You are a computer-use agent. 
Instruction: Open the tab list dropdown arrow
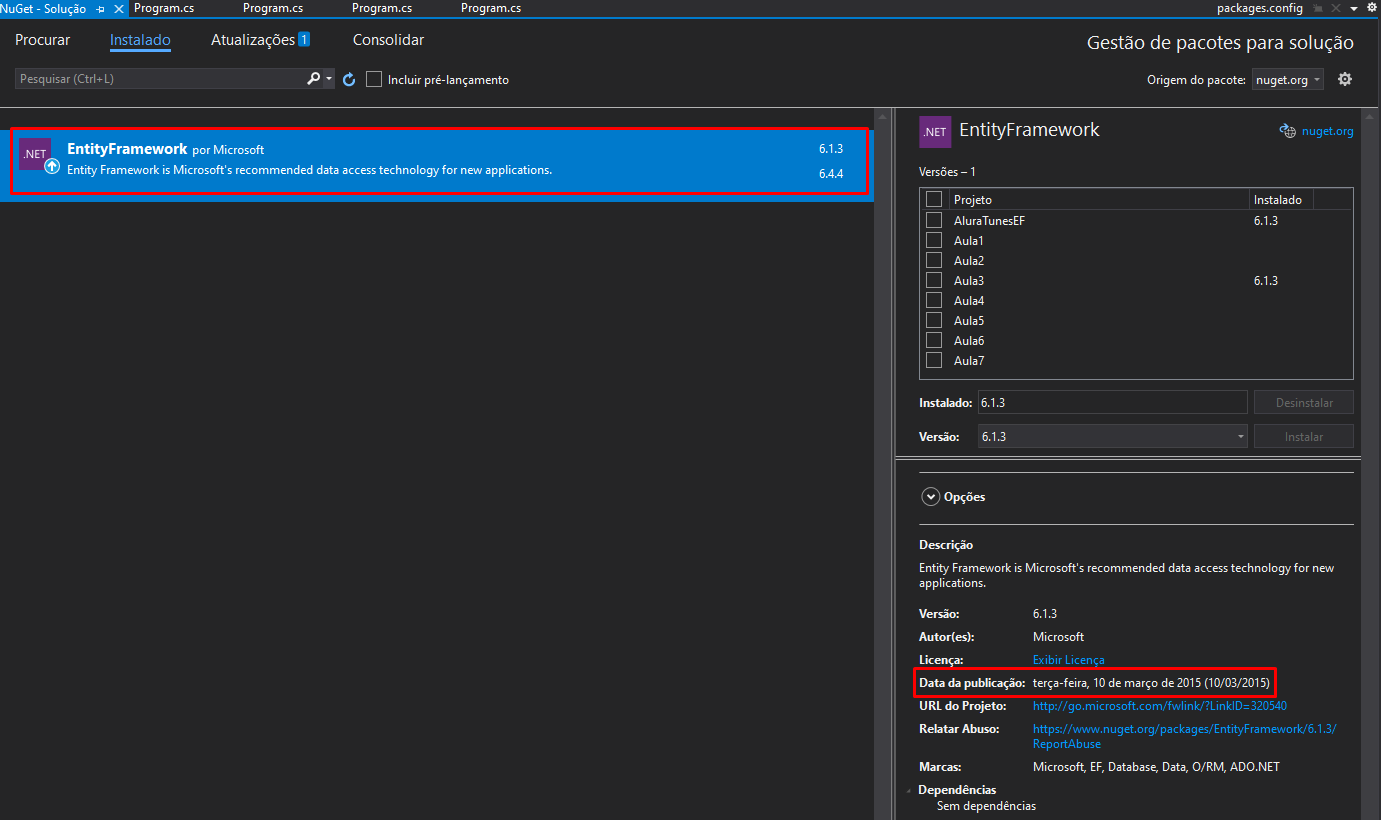coord(1353,8)
